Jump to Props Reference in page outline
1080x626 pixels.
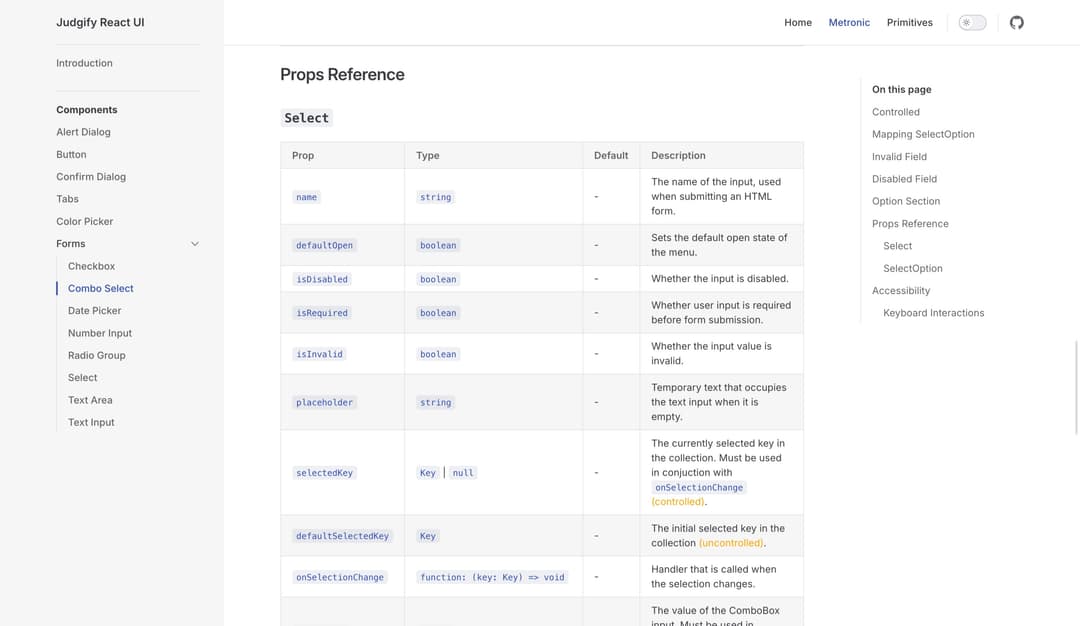pyautogui.click(x=910, y=224)
